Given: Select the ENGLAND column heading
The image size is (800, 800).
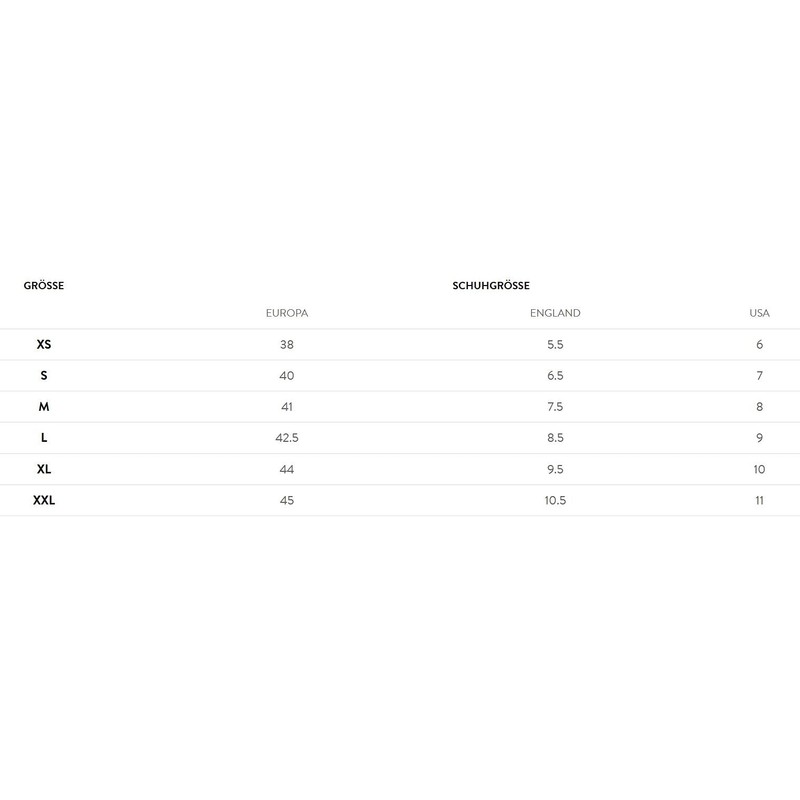Looking at the screenshot, I should [555, 313].
